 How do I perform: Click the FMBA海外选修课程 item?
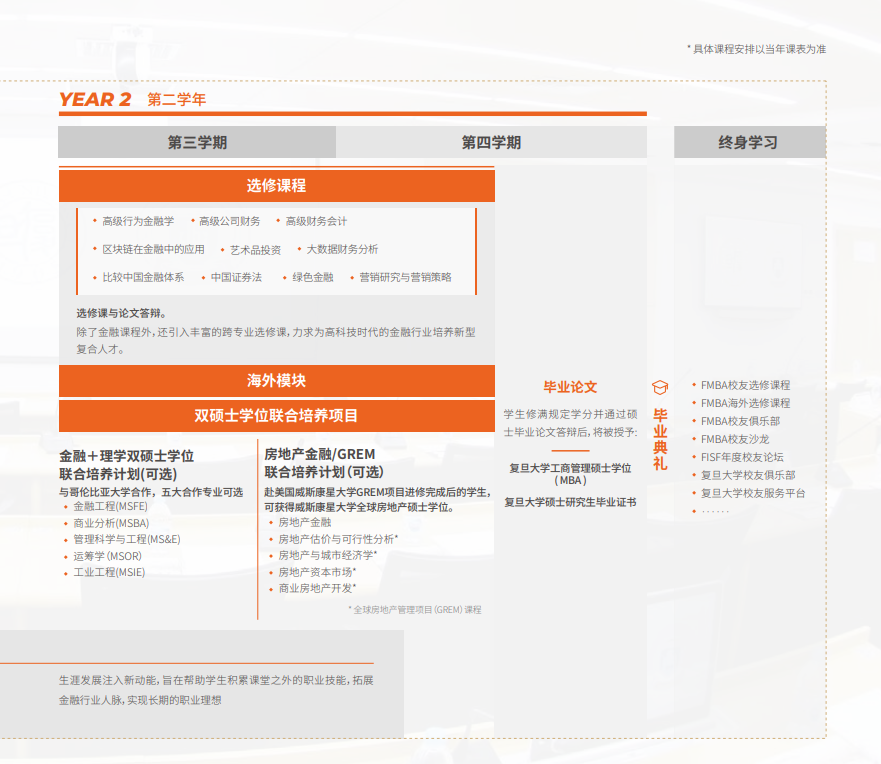coord(745,403)
